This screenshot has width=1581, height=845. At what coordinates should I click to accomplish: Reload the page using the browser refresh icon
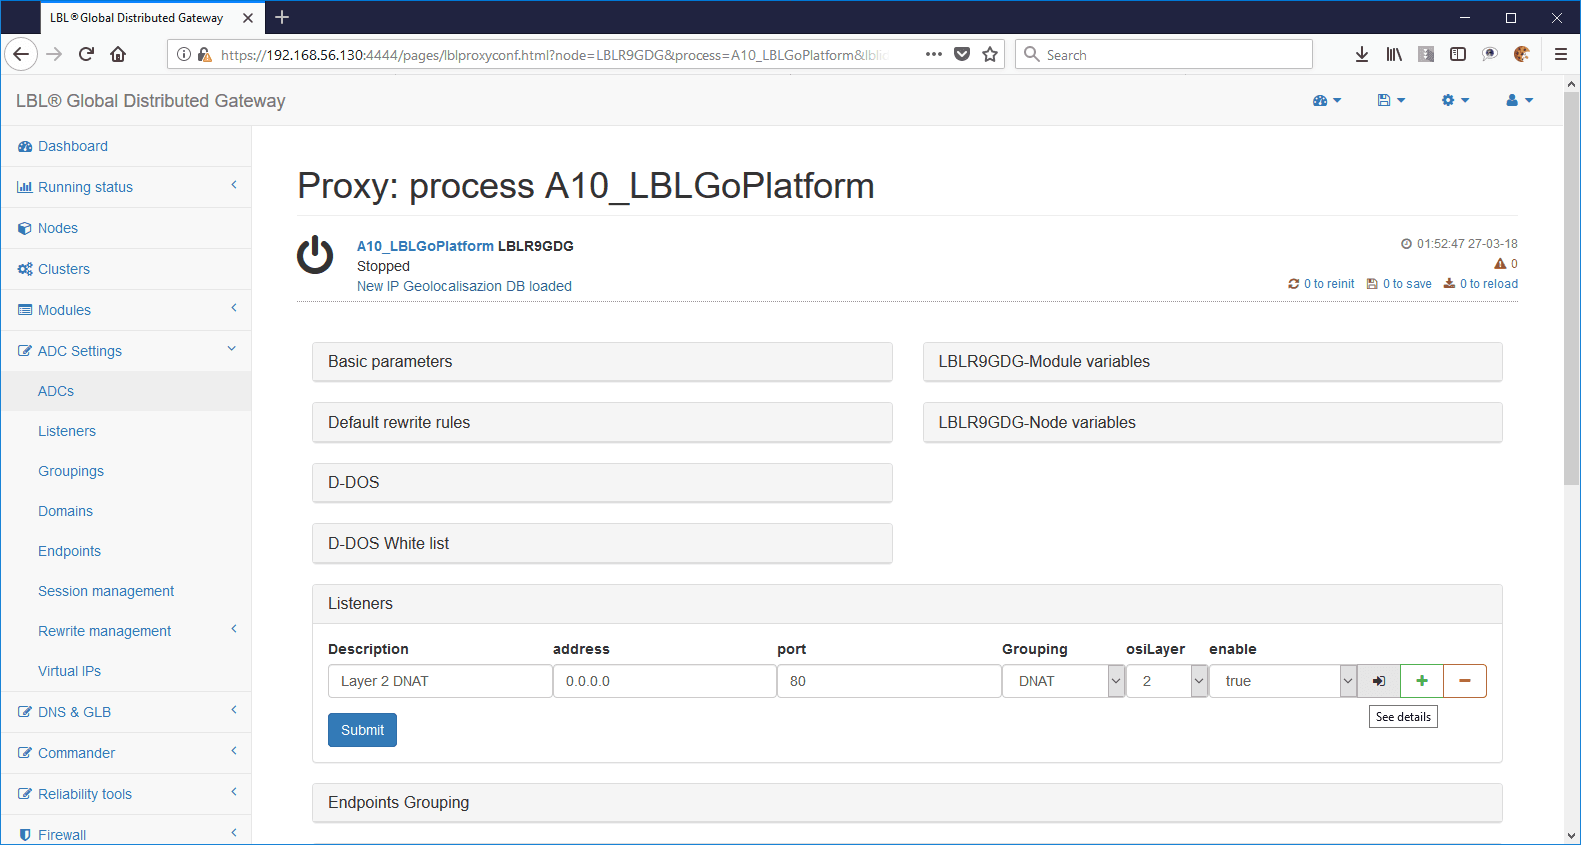tap(86, 54)
